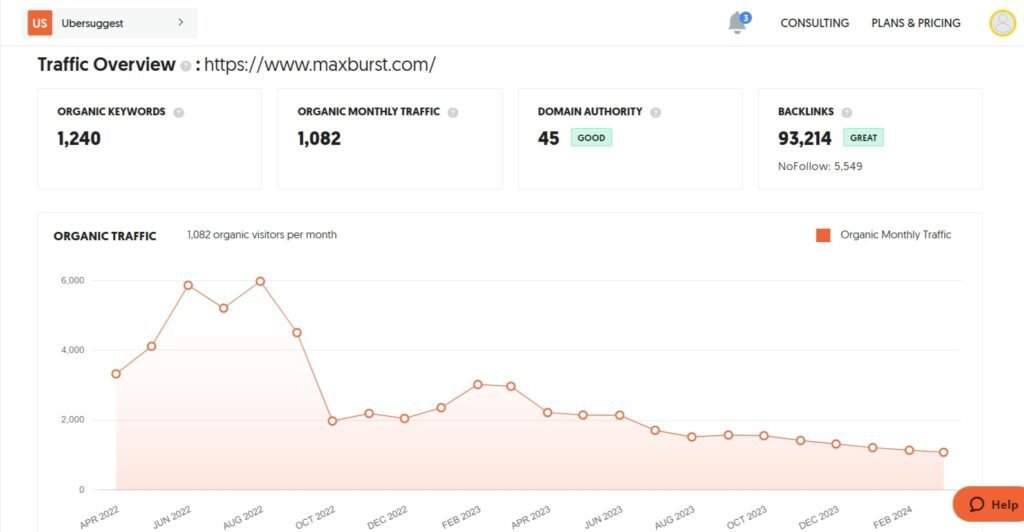This screenshot has height=532, width=1024.
Task: Open the user profile avatar
Action: [1002, 23]
